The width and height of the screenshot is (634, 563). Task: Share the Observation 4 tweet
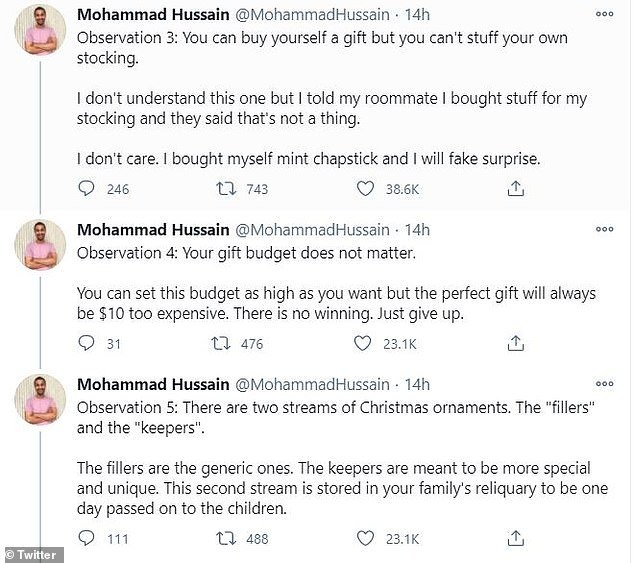point(516,343)
